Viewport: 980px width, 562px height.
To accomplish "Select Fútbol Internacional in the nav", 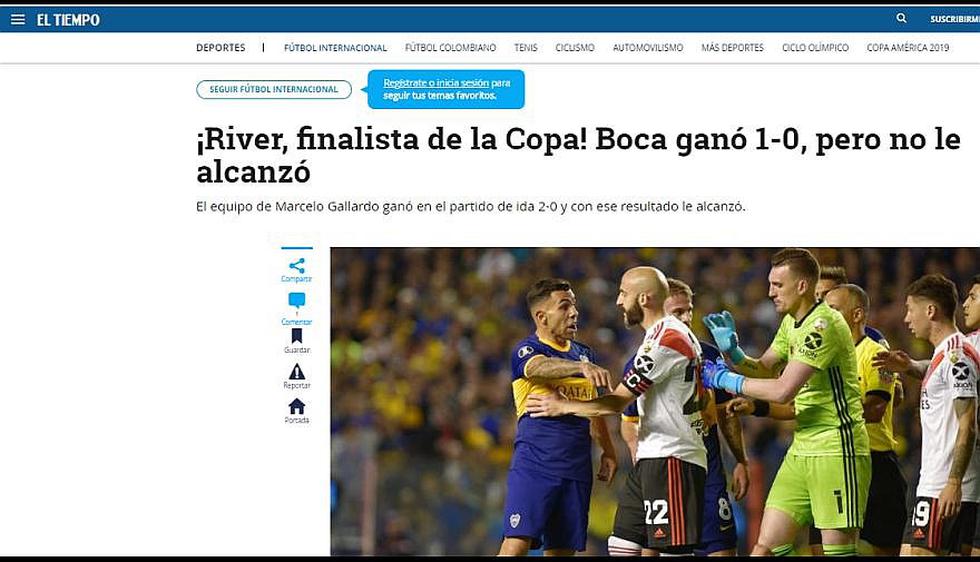I will coord(336,48).
